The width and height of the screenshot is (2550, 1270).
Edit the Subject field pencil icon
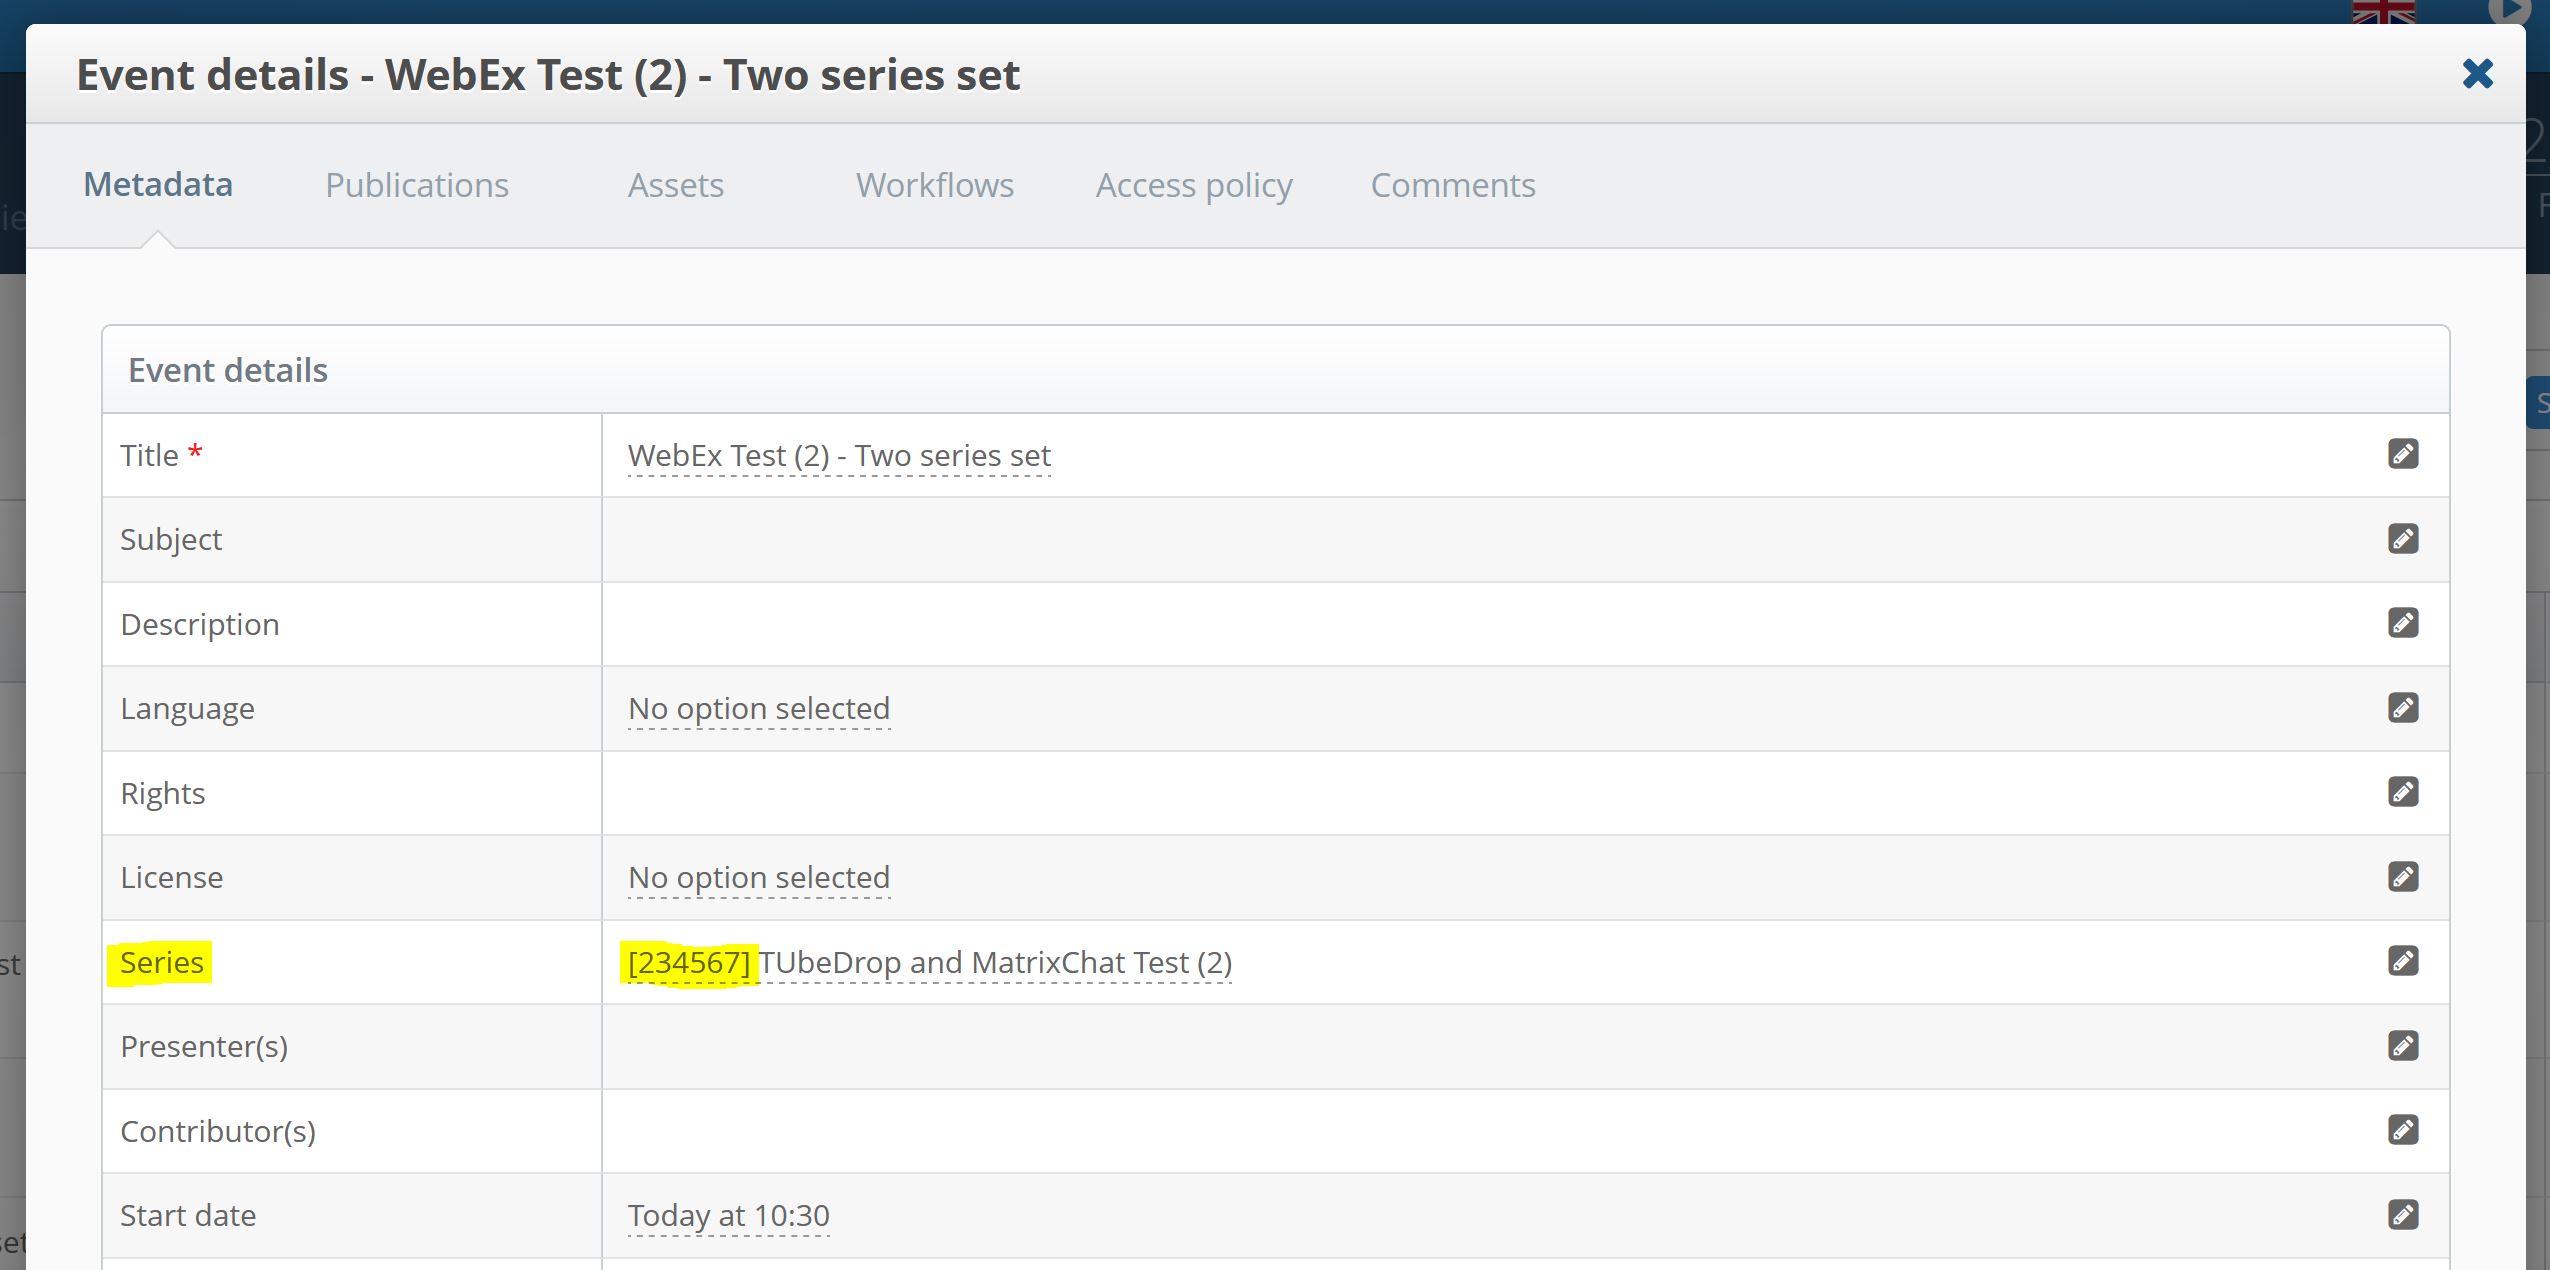[2403, 539]
